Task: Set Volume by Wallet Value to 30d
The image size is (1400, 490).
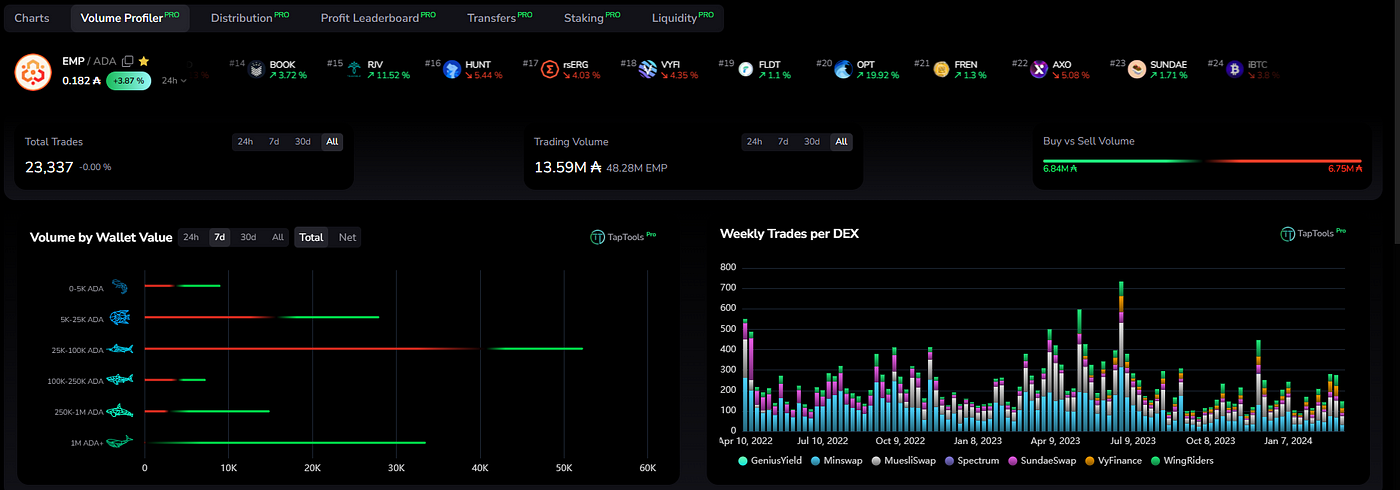Action: click(x=248, y=237)
